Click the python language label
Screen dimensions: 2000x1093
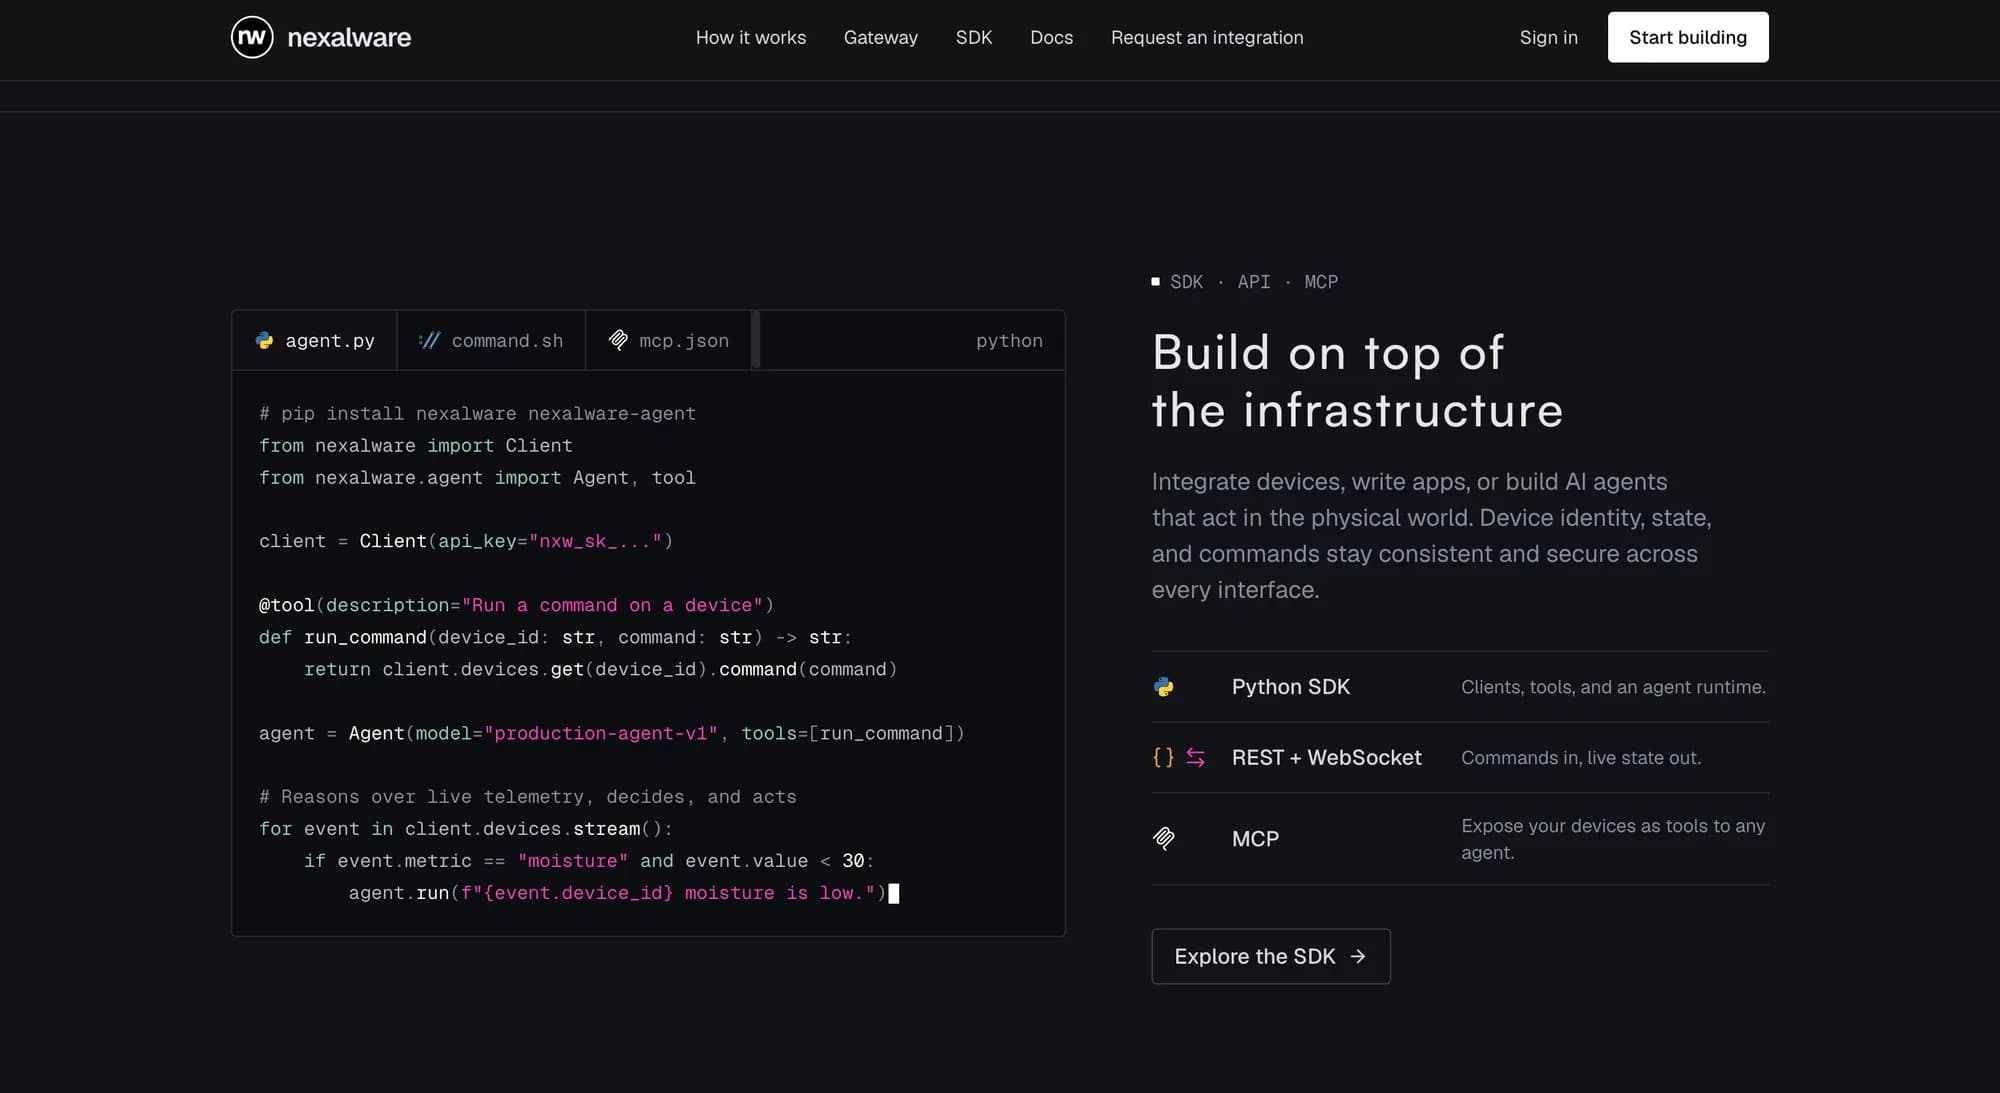[x=1009, y=341]
